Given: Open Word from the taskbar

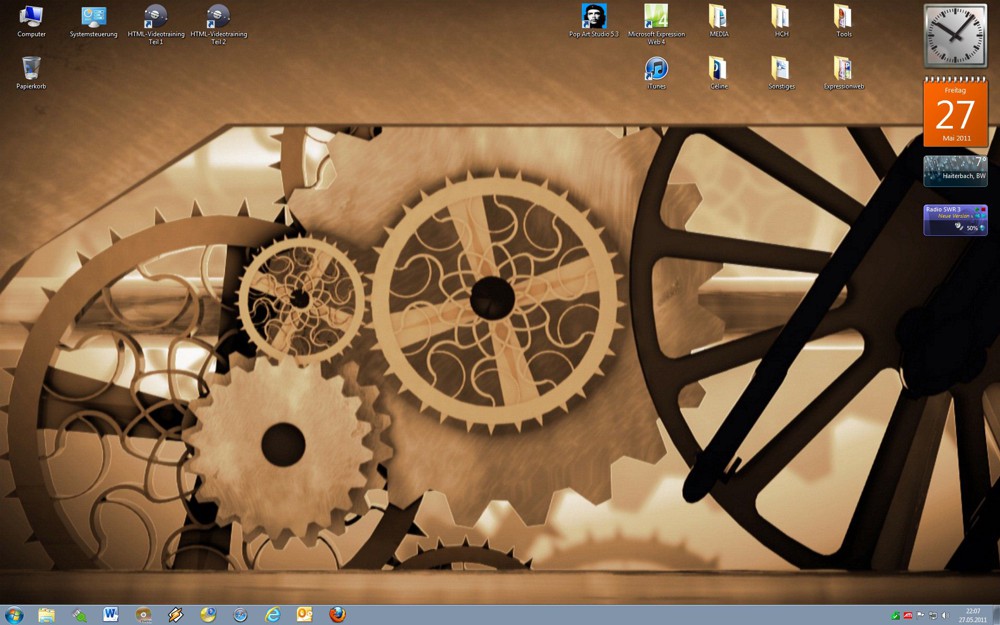Looking at the screenshot, I should pyautogui.click(x=110, y=614).
